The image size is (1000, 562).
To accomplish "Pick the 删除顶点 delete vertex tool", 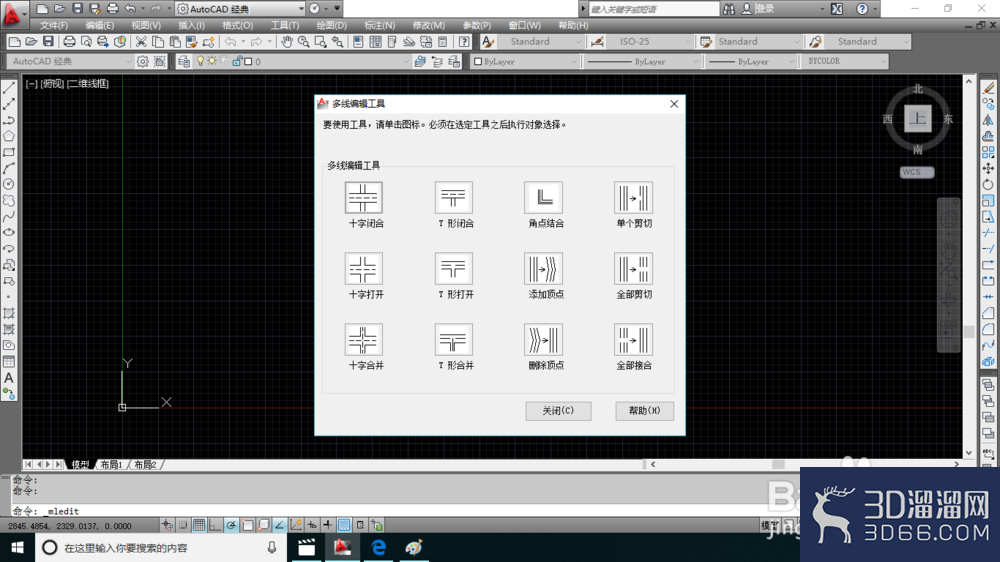I will pos(543,339).
